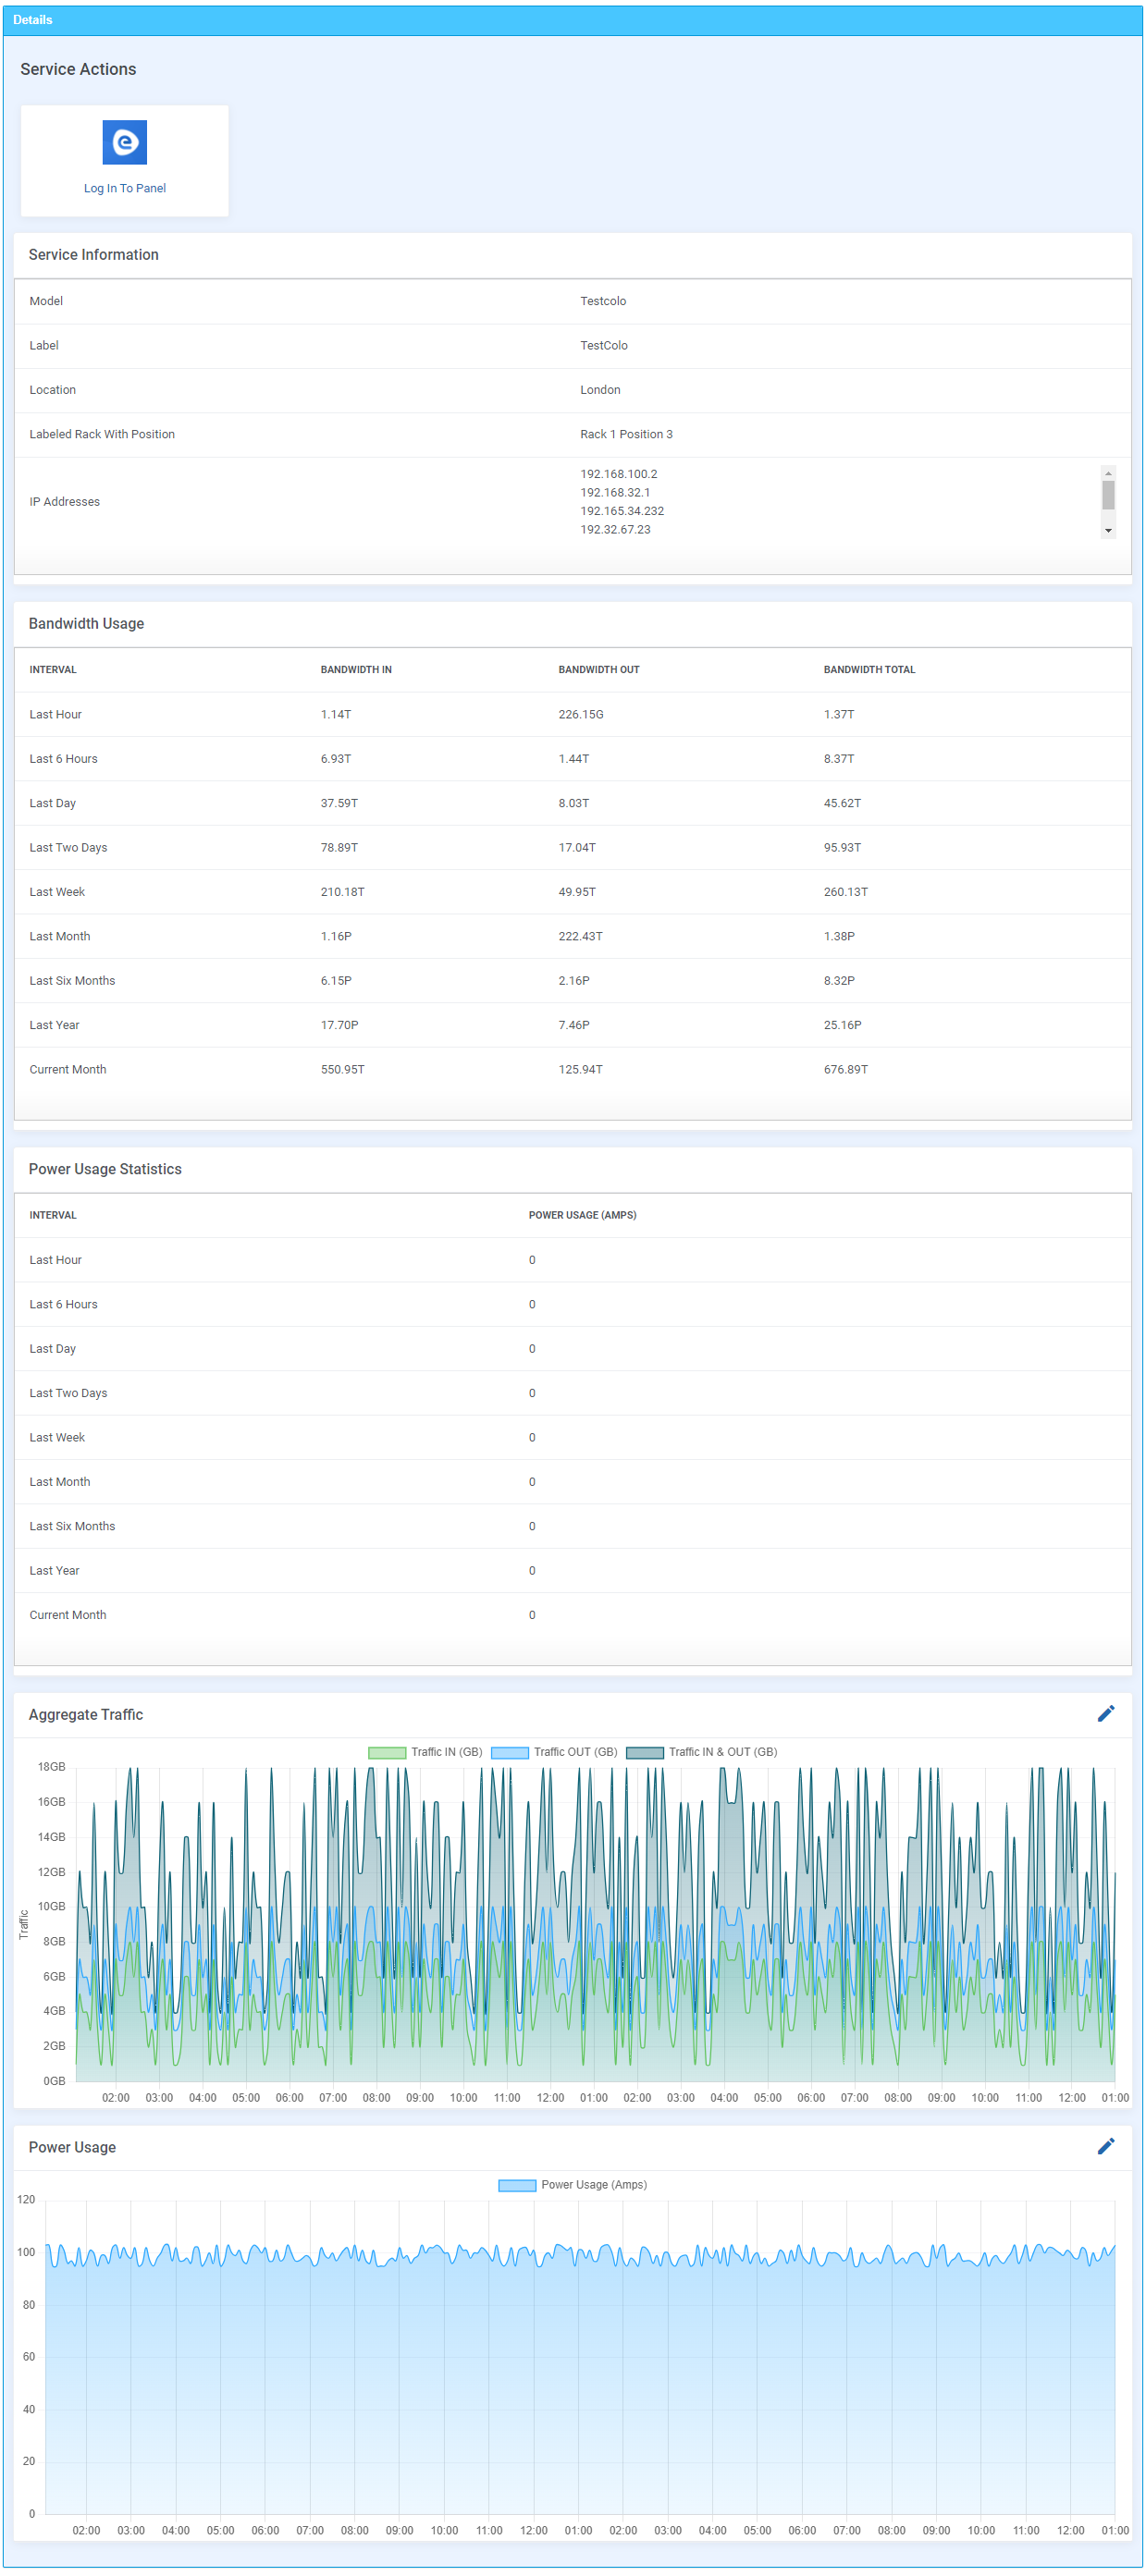Click Last Year bandwidth in value 17.70P
The image size is (1146, 2576).
(339, 1025)
